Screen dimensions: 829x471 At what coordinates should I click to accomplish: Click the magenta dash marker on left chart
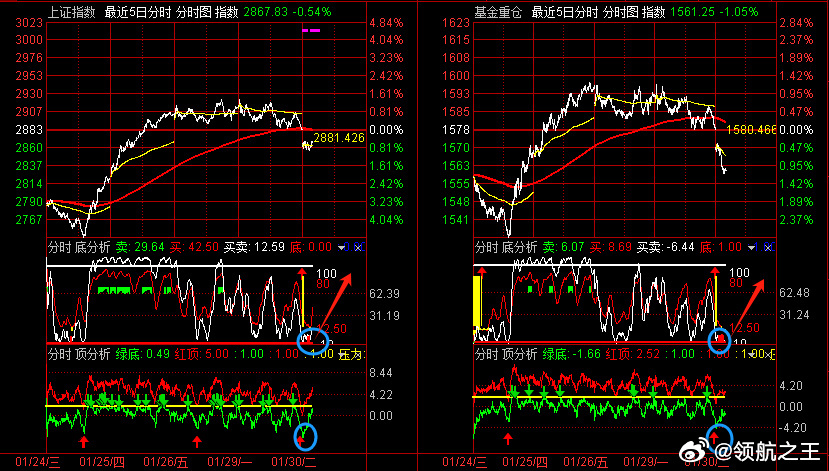pyautogui.click(x=311, y=30)
